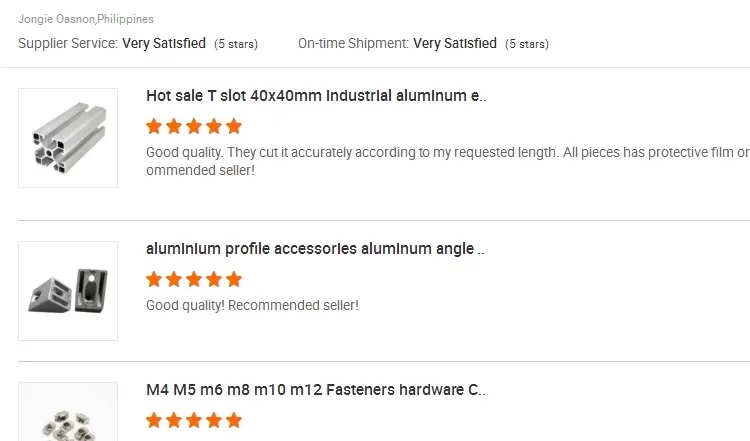Image resolution: width=750 pixels, height=441 pixels.
Task: Click the fifth star of angle bracket review
Action: tap(234, 279)
